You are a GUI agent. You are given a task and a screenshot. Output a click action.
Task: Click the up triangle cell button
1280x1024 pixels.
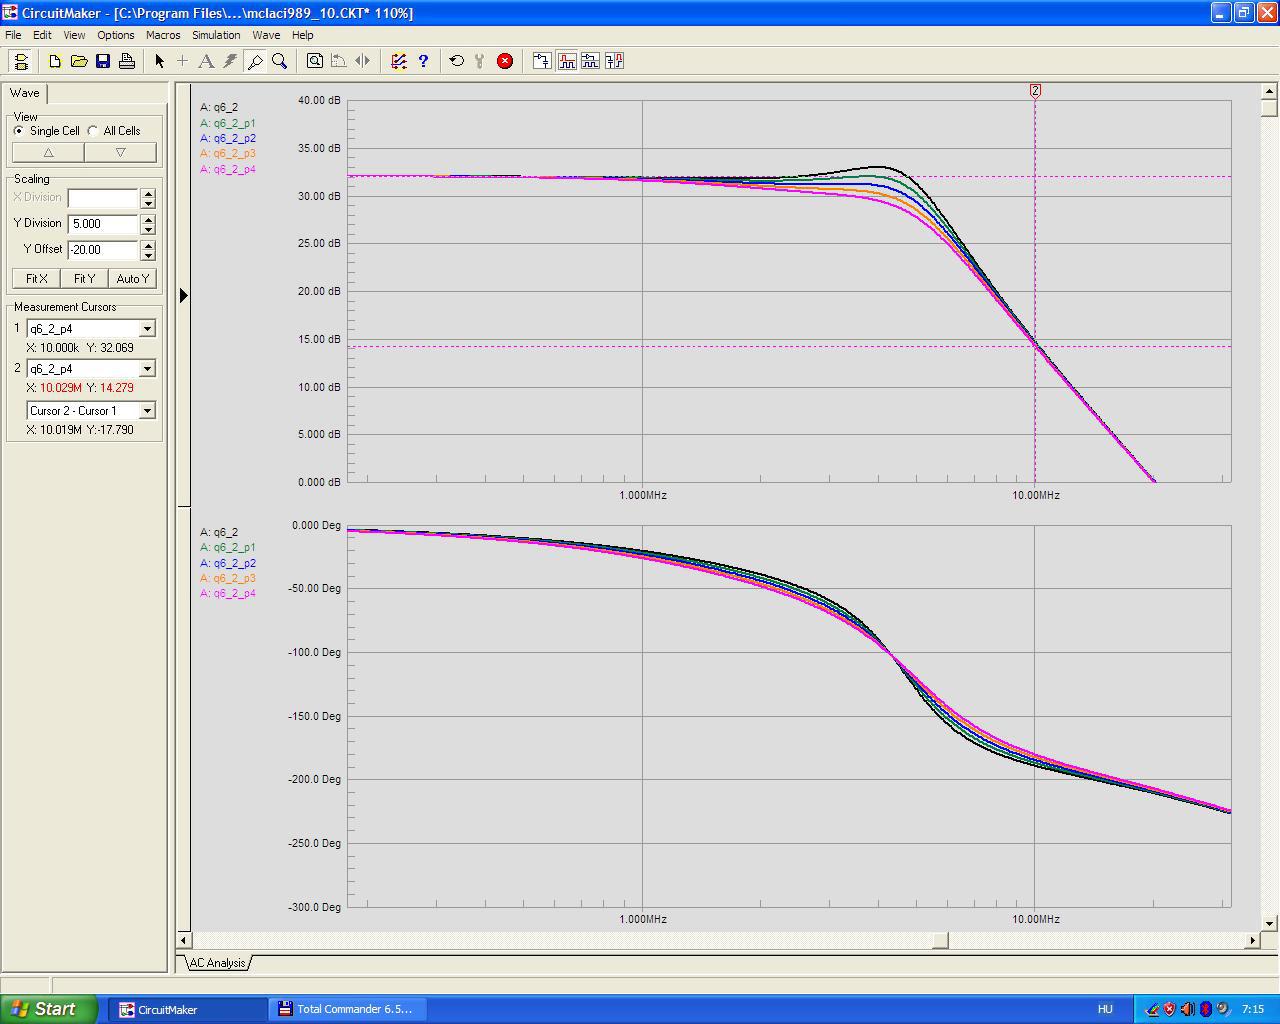[48, 153]
